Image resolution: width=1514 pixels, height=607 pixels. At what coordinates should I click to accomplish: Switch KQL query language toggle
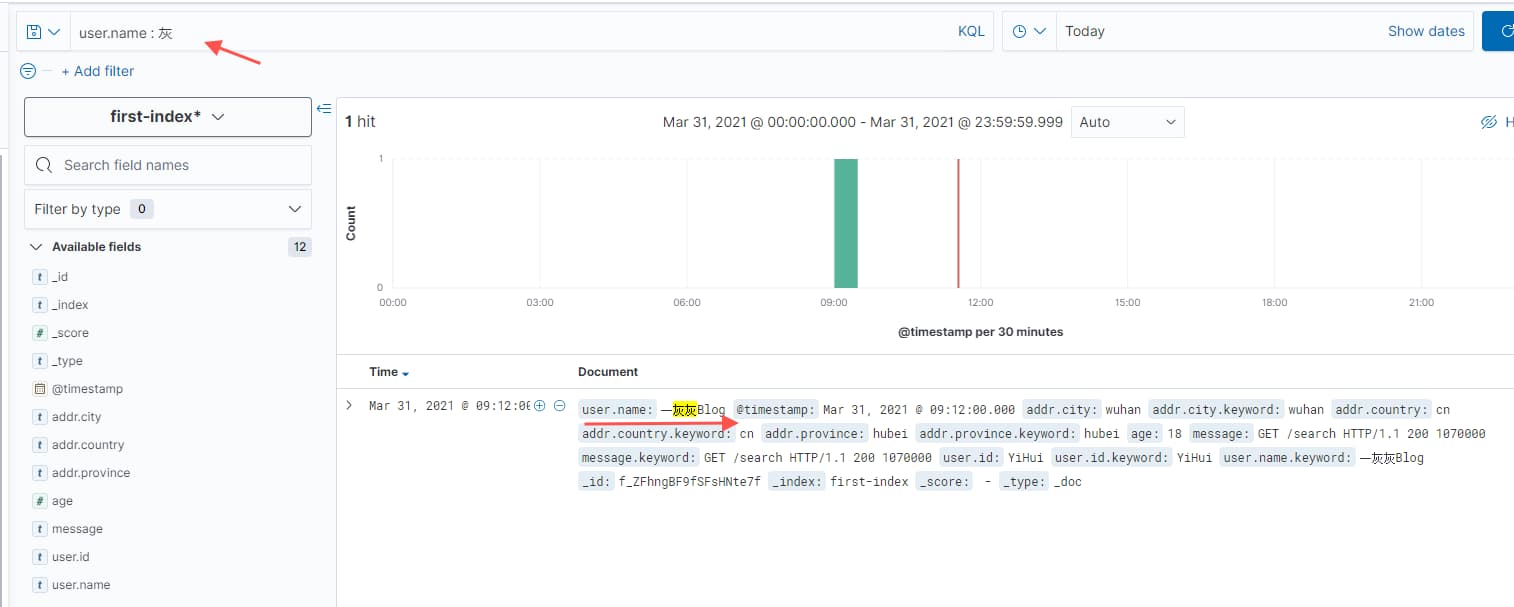[970, 32]
